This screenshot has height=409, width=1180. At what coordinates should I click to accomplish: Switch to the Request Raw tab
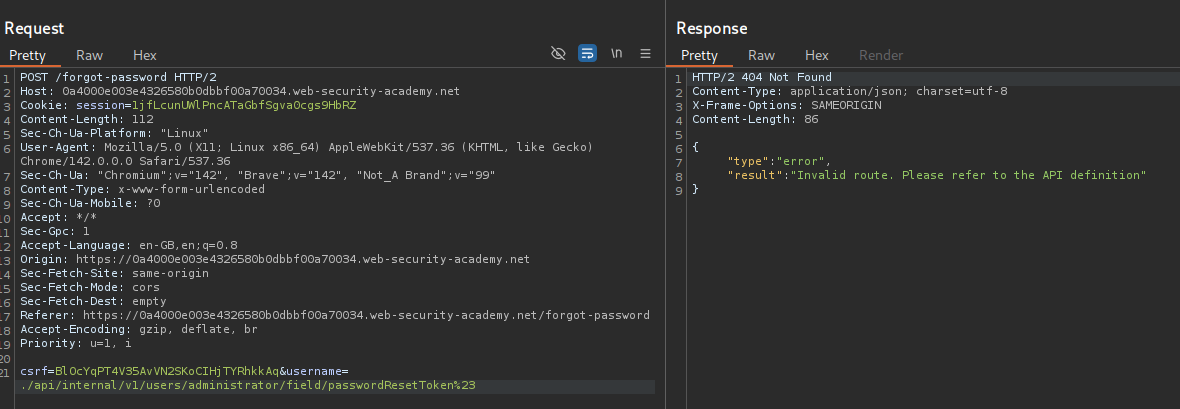coord(89,56)
